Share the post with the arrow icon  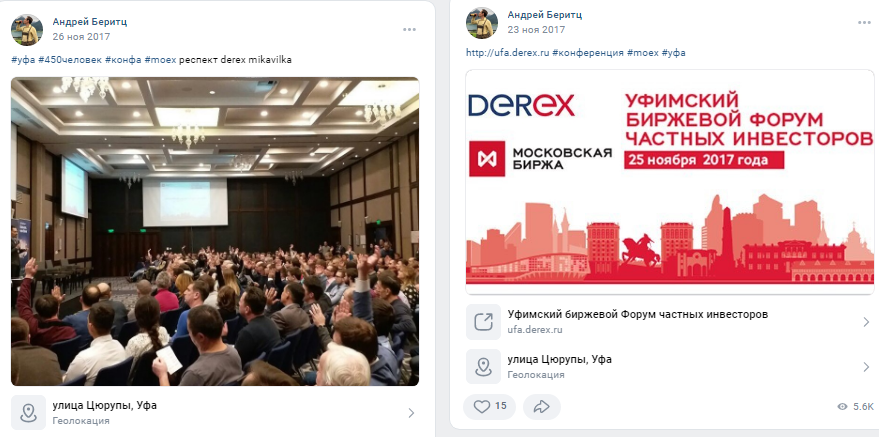tap(542, 407)
